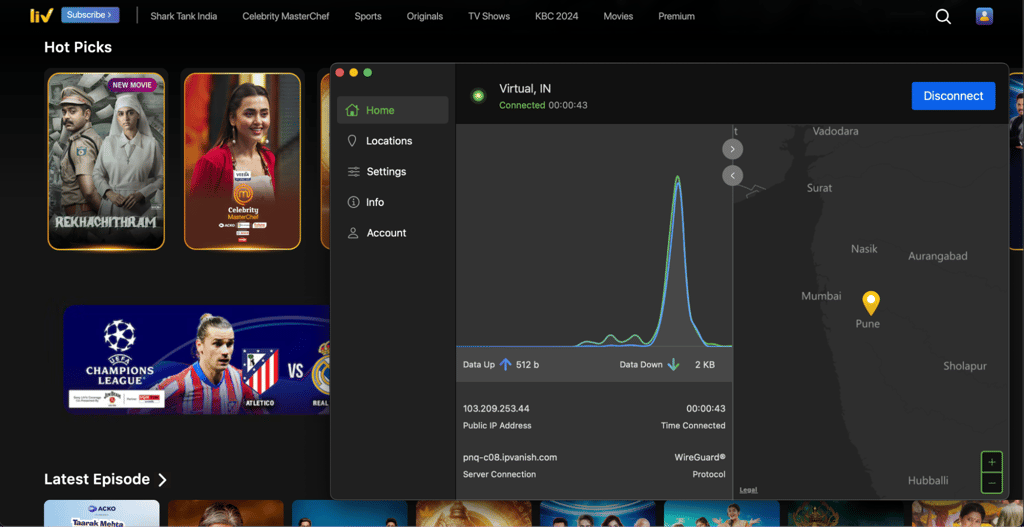Viewport: 1024px width, 527px height.
Task: Click the Public IP Address label
Action: 497,426
